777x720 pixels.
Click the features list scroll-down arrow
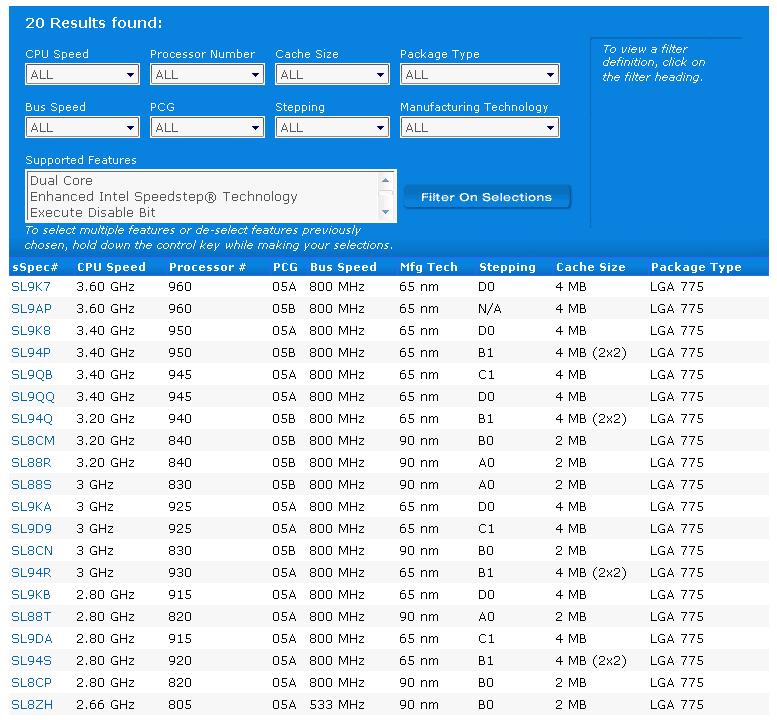tap(386, 212)
